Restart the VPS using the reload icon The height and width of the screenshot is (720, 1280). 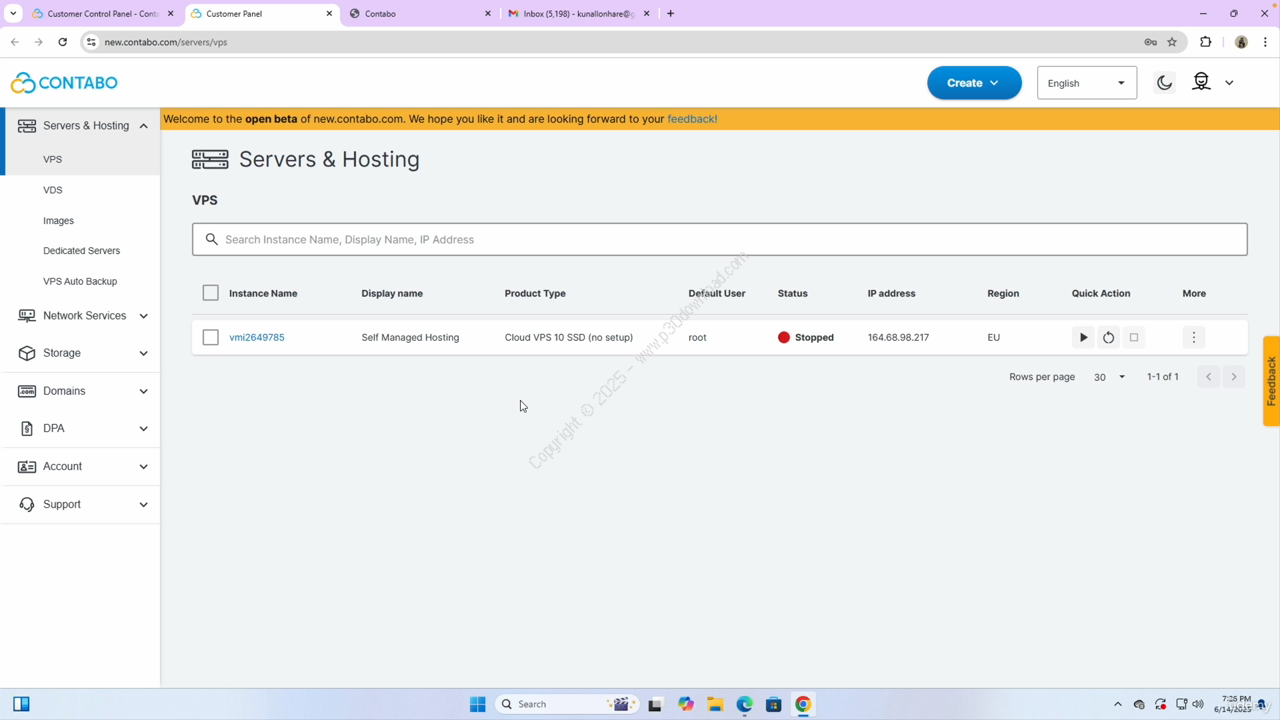(1108, 338)
